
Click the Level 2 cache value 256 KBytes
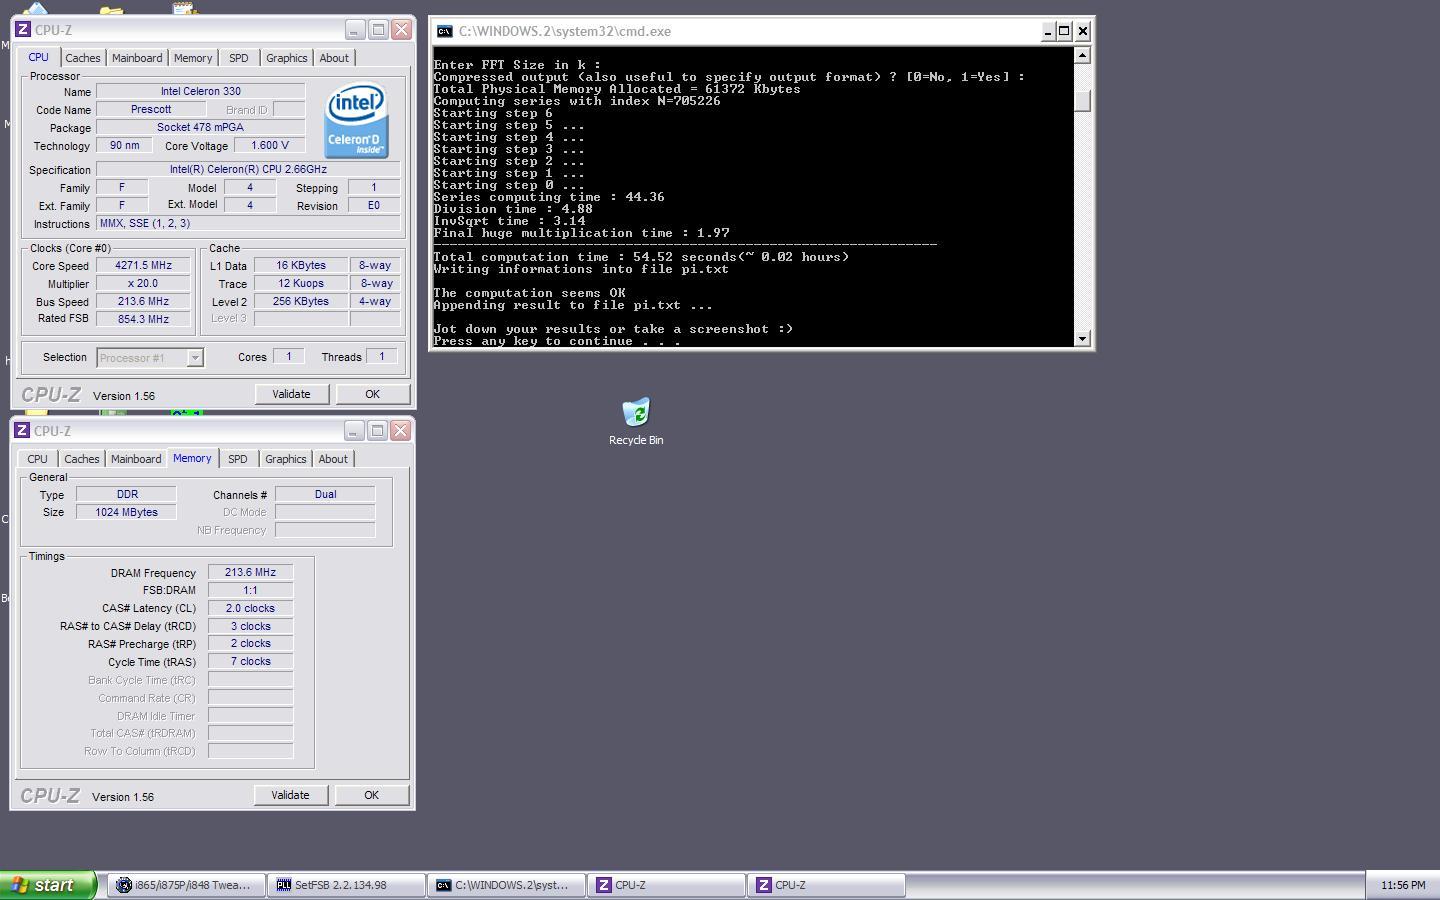point(301,301)
